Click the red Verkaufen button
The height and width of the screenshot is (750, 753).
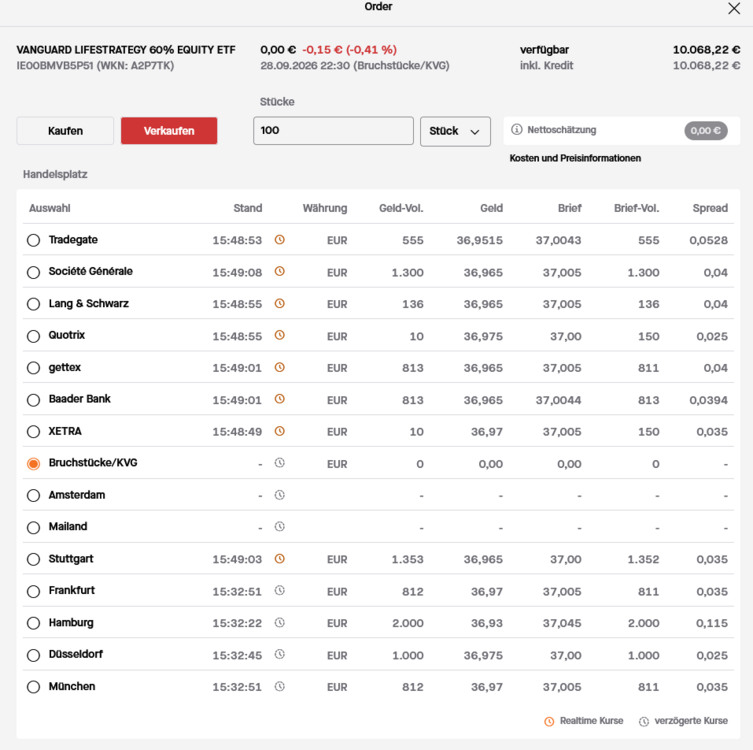click(x=169, y=131)
